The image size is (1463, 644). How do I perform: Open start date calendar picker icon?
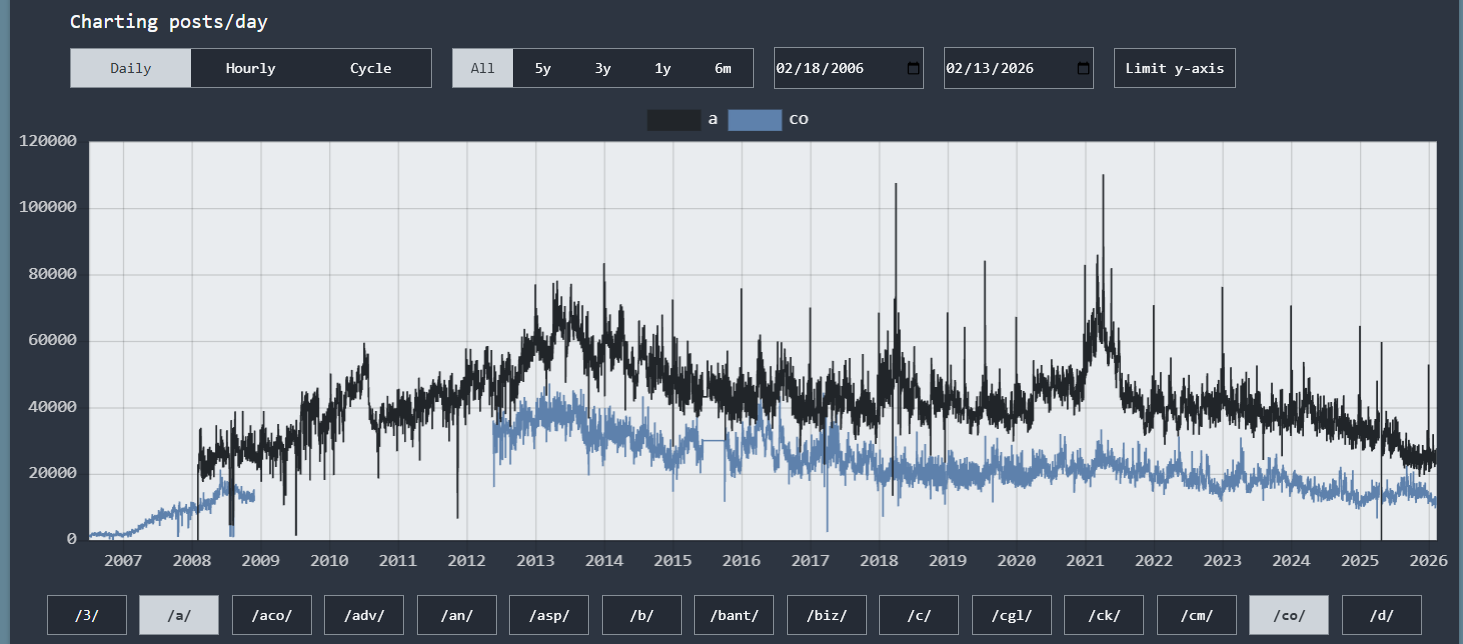[x=913, y=68]
